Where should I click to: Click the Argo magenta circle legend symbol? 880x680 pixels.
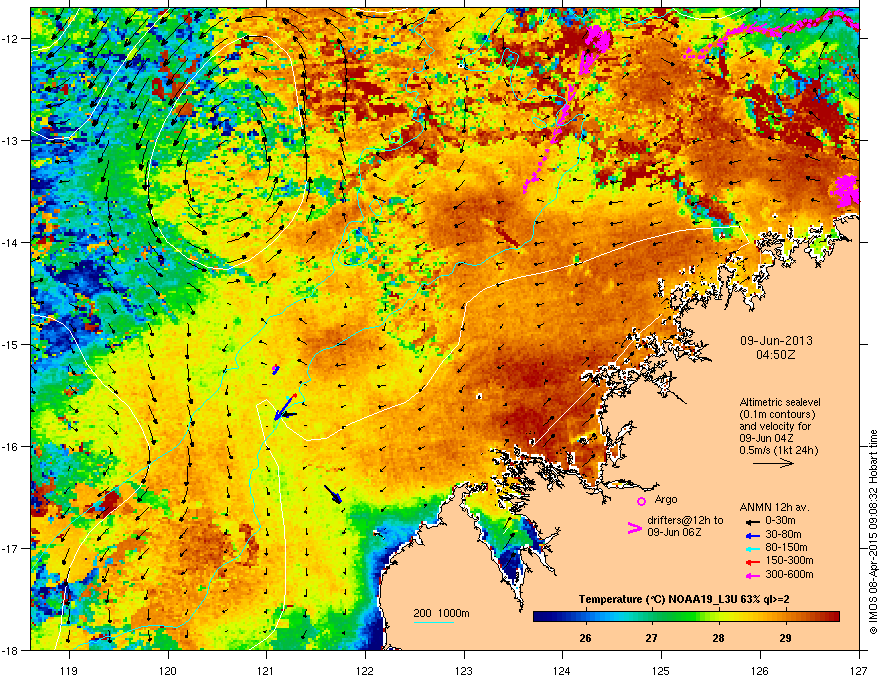point(641,501)
